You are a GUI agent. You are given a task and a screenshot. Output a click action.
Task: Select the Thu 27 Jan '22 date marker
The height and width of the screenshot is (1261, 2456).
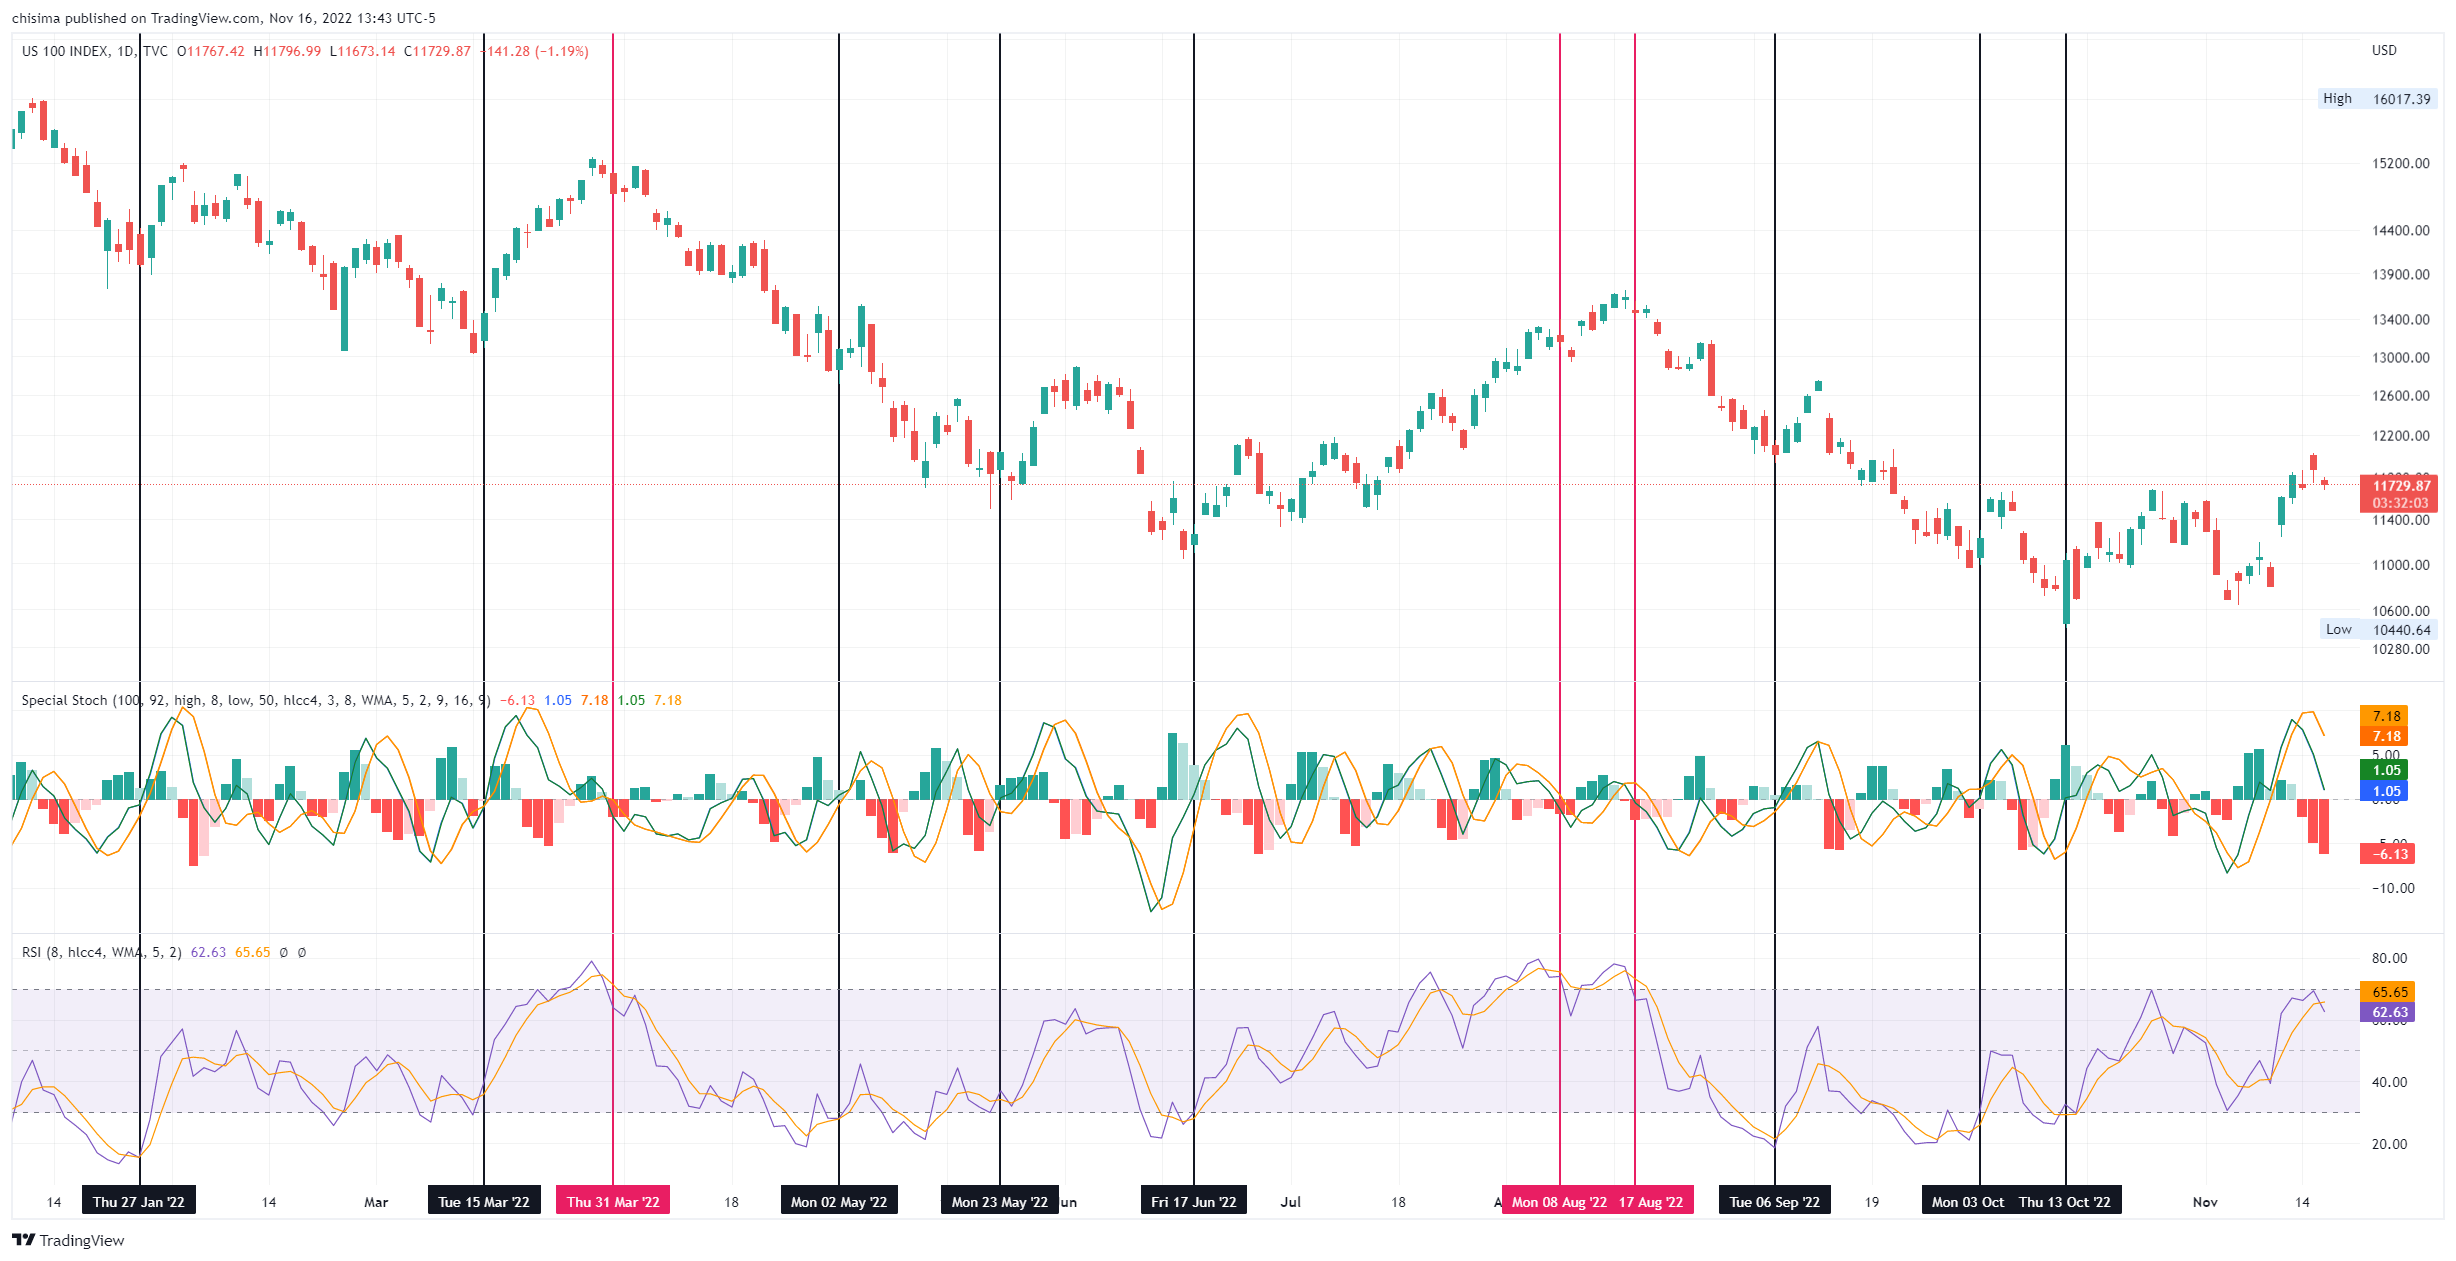click(138, 1201)
